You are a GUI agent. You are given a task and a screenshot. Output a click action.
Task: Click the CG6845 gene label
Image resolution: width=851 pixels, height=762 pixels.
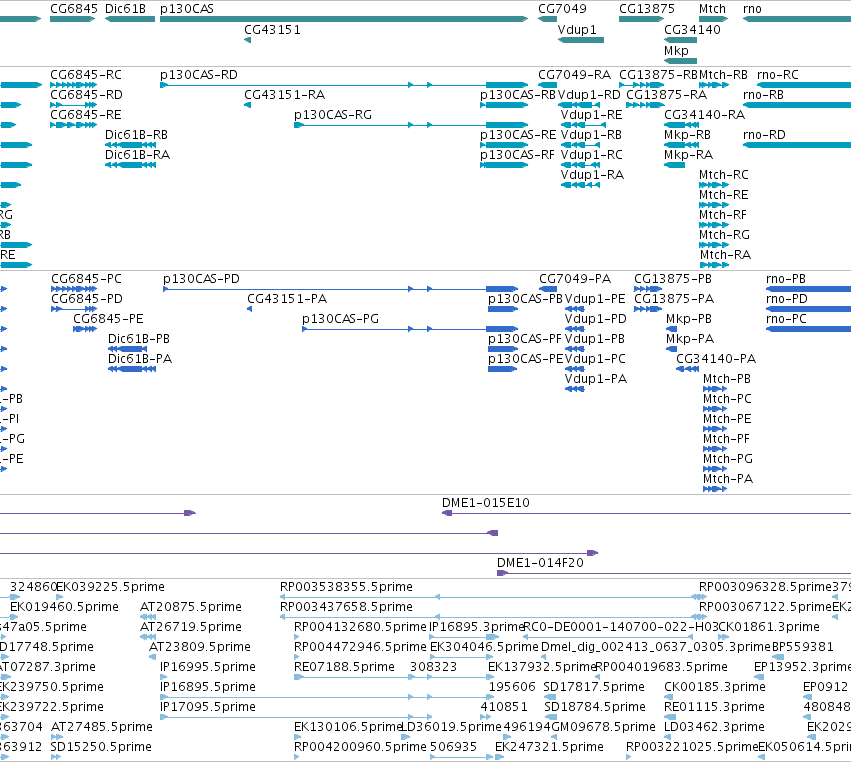(74, 9)
